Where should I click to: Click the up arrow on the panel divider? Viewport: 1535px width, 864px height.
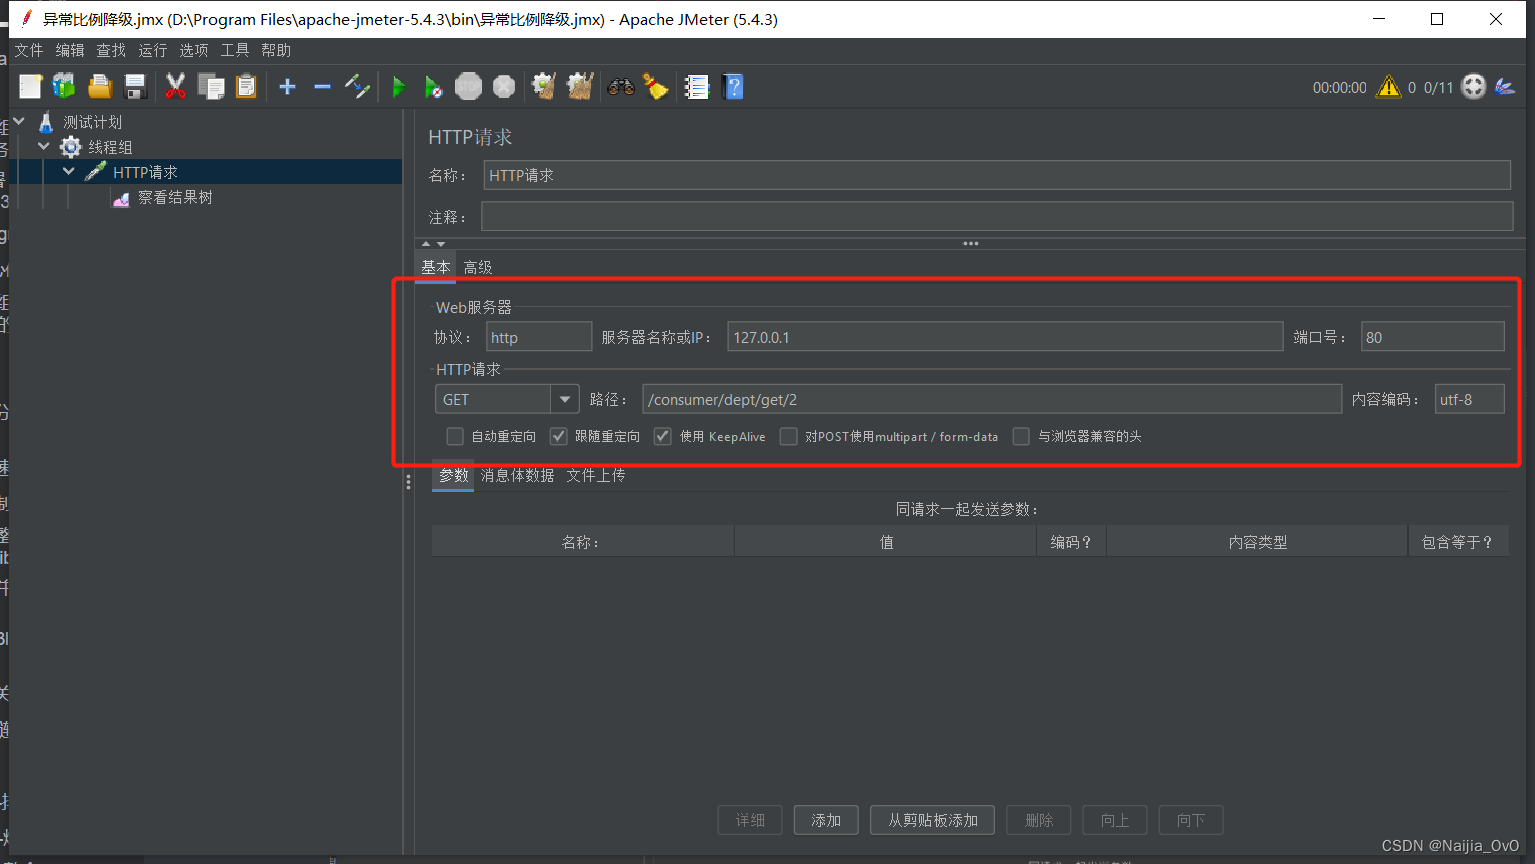[x=426, y=243]
